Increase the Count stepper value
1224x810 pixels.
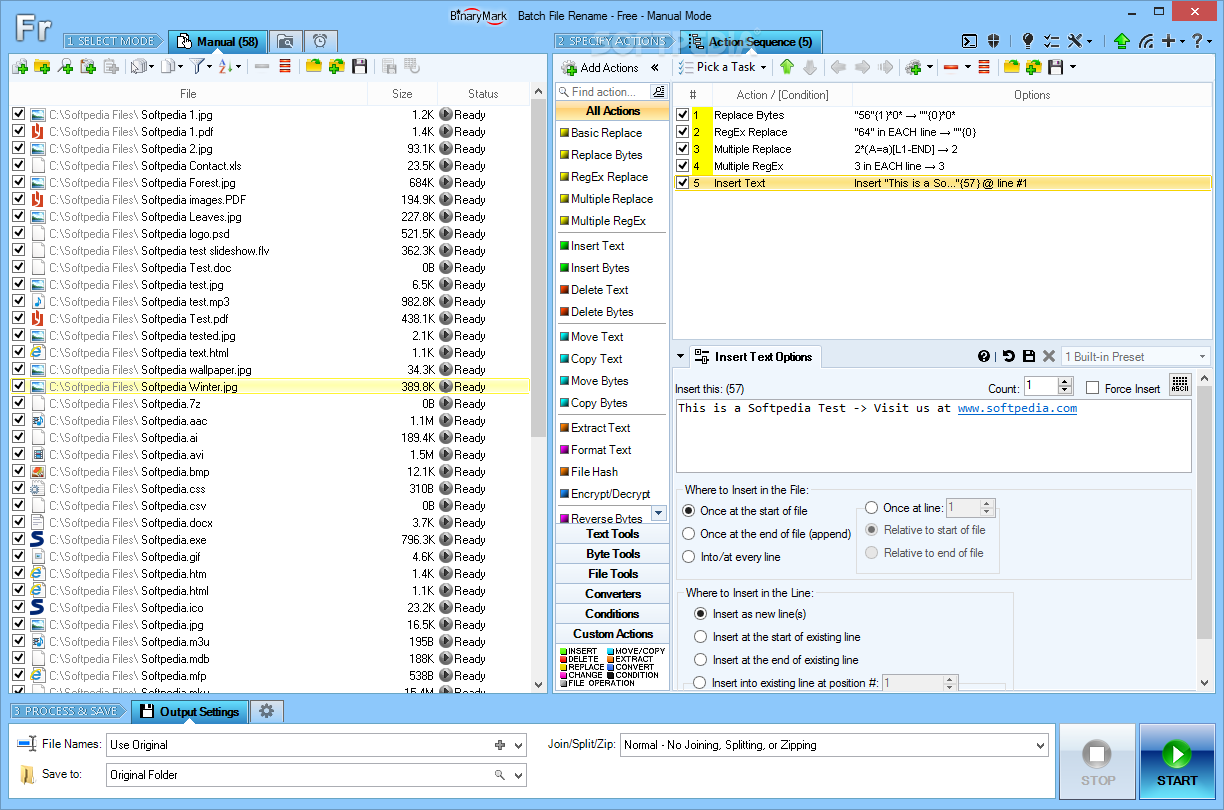tap(1064, 382)
